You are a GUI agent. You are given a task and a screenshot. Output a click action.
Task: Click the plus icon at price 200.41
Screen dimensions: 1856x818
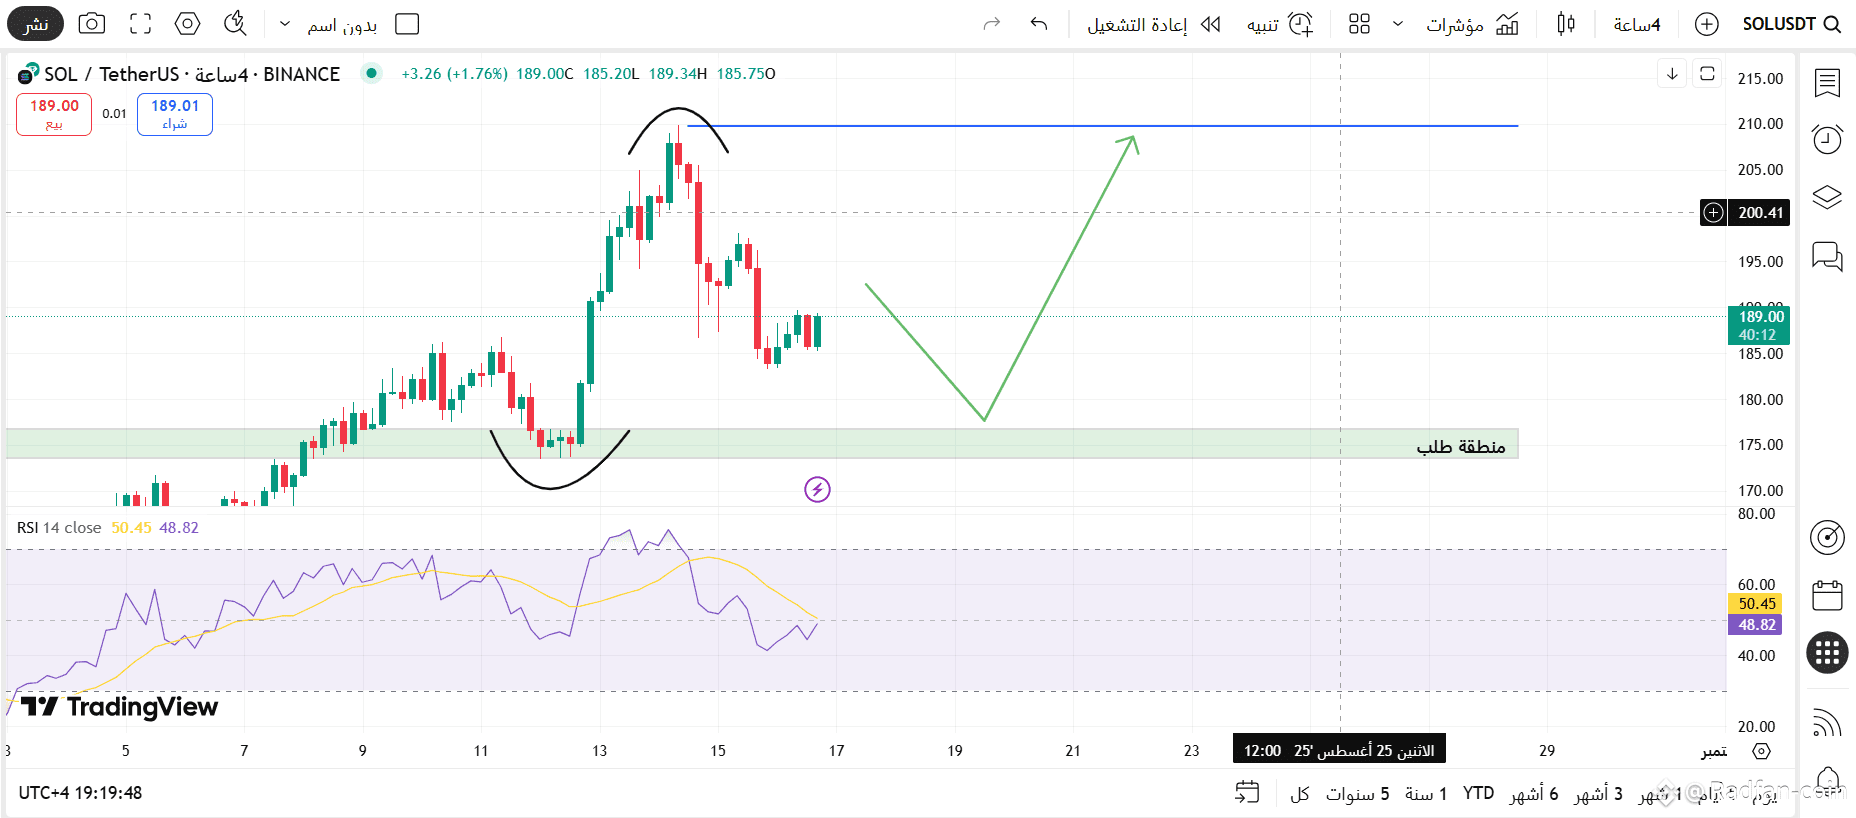(1714, 212)
